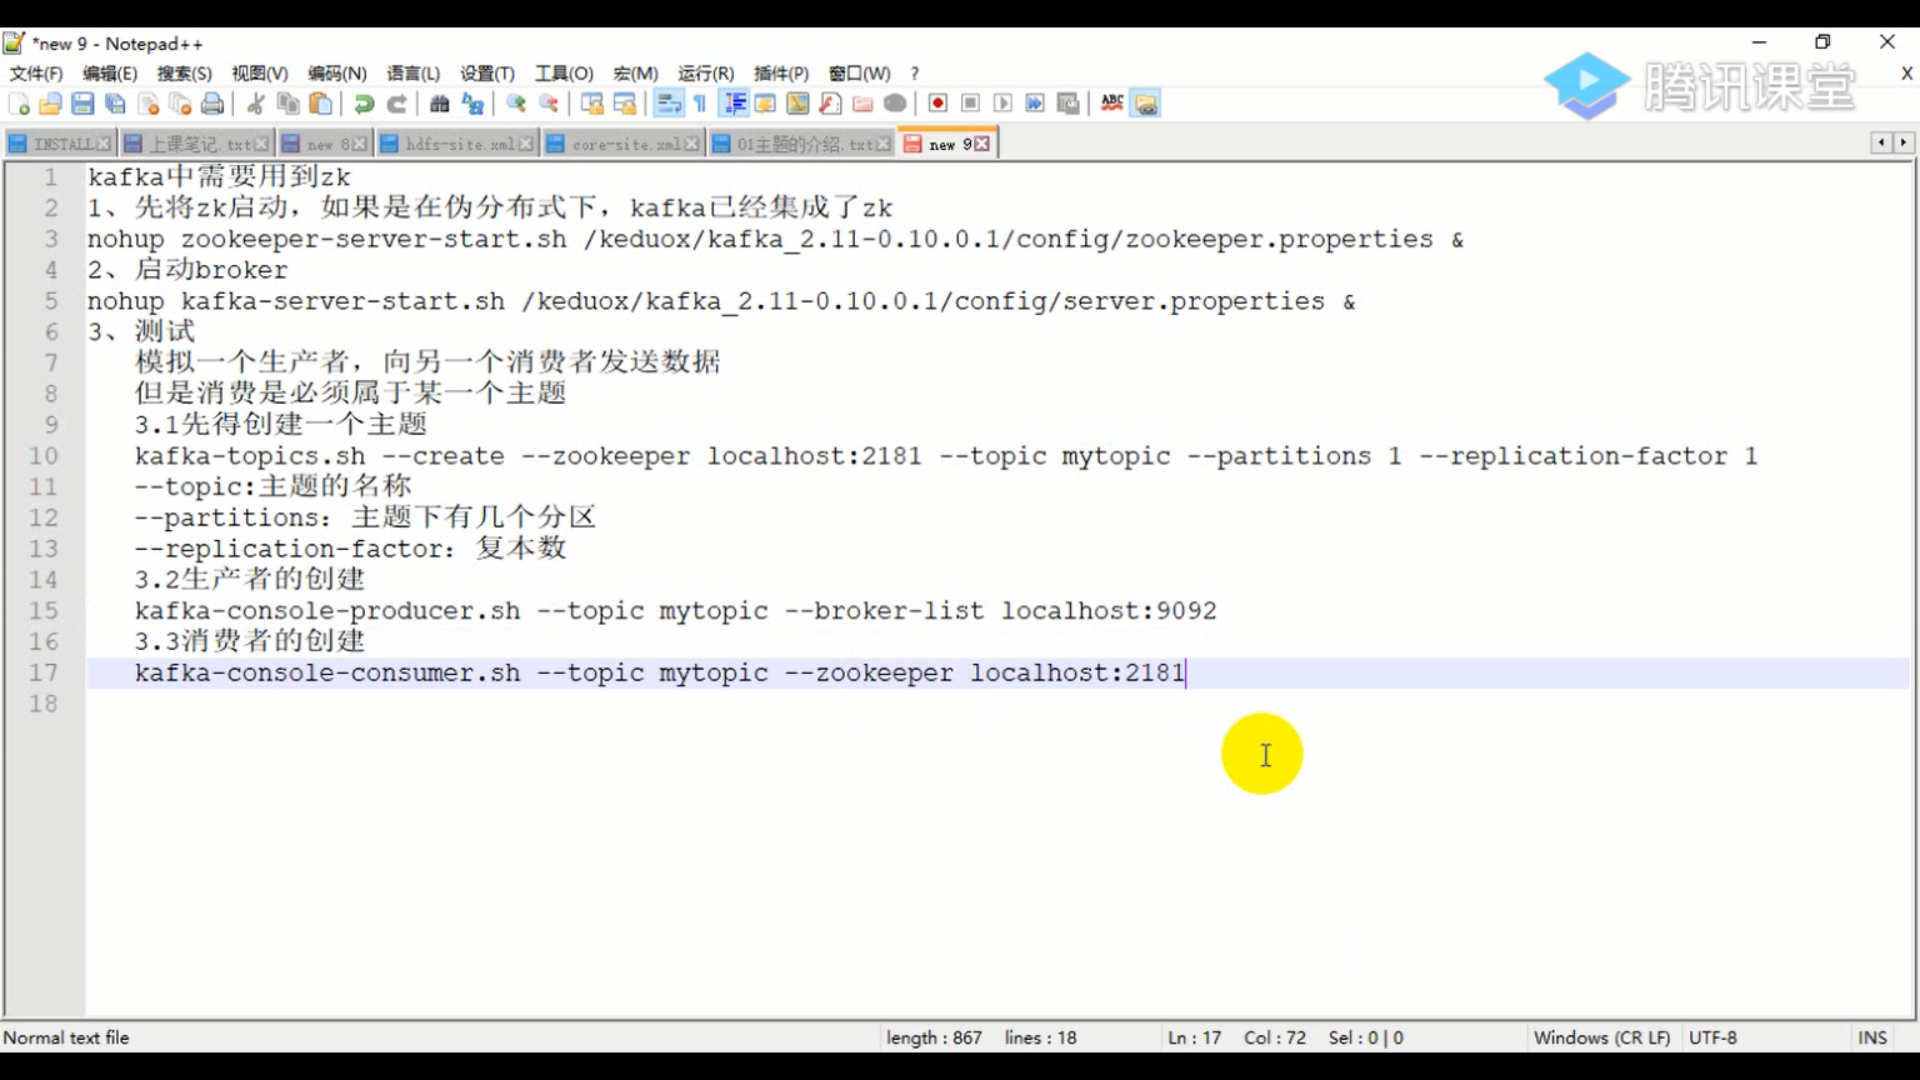Click the Undo toolbar icon
Screen dimensions: 1920x1080
(x=364, y=104)
